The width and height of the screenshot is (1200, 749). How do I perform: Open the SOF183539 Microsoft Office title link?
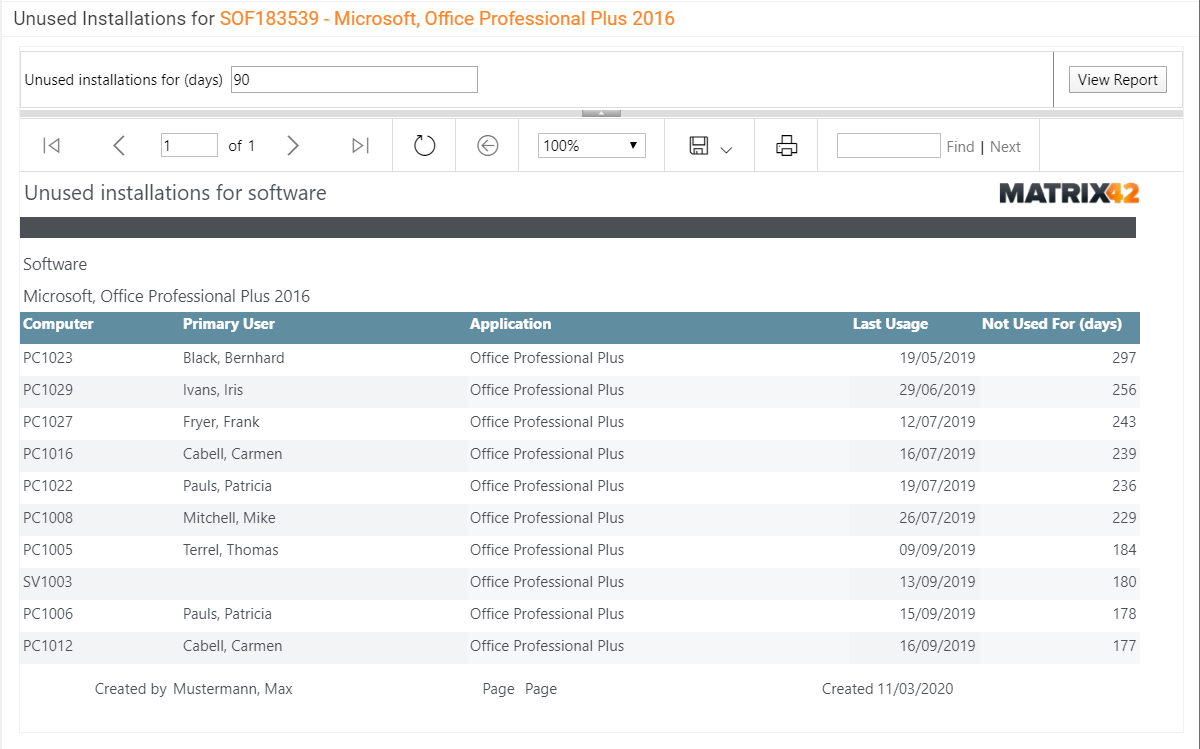(x=447, y=19)
